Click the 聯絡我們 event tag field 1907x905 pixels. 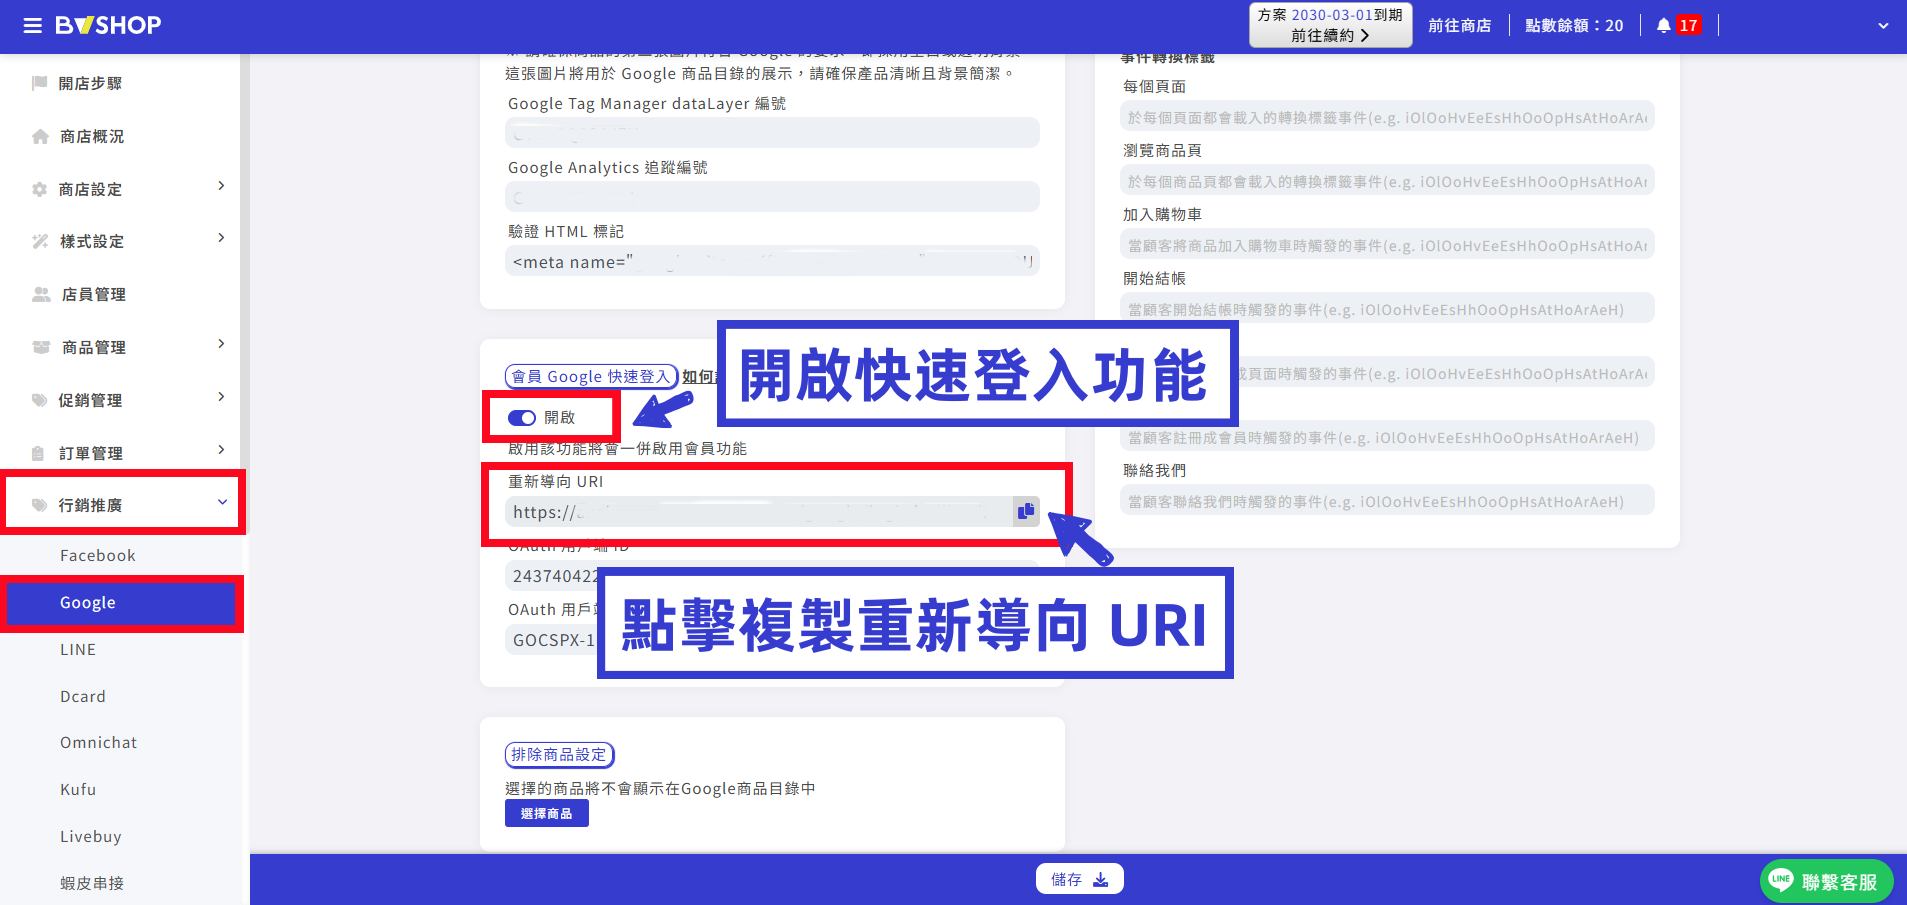coord(1388,501)
